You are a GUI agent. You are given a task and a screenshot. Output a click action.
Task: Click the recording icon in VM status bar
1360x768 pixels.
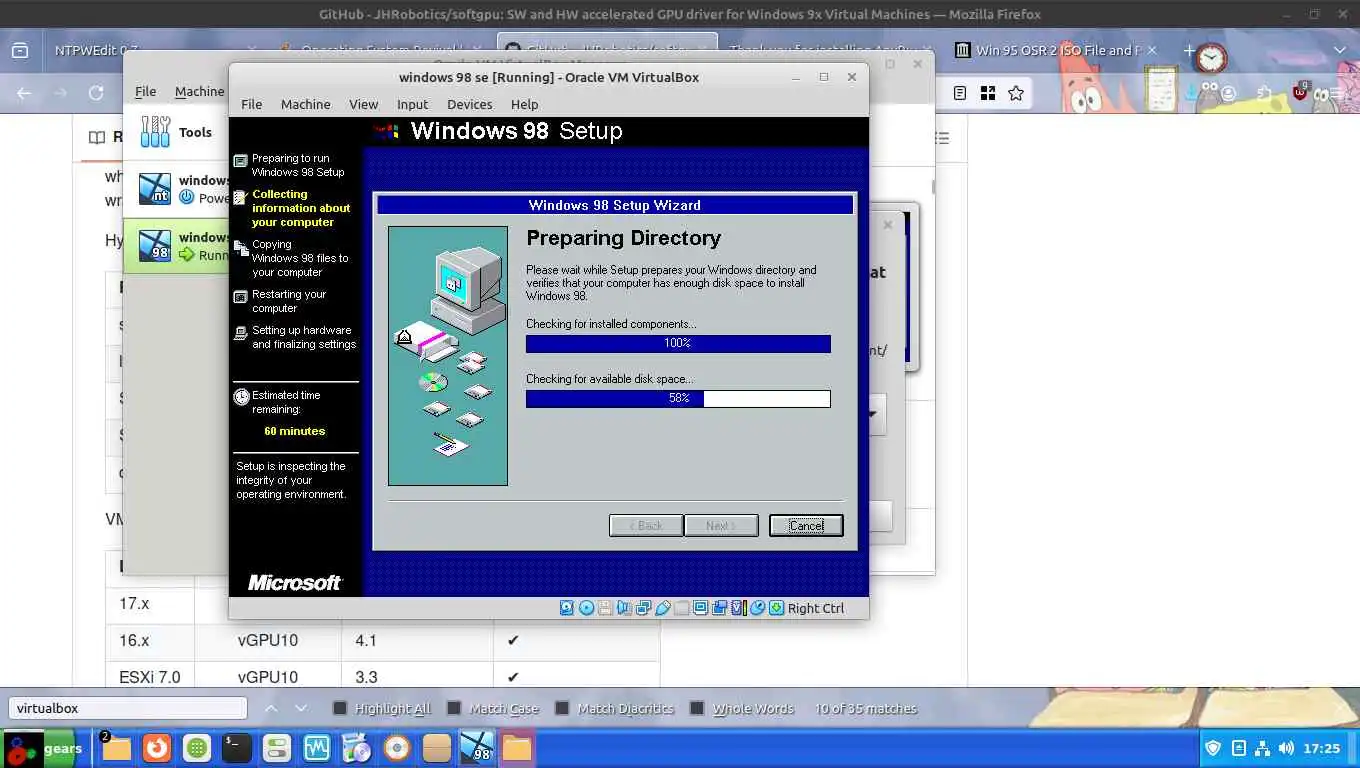tap(719, 608)
